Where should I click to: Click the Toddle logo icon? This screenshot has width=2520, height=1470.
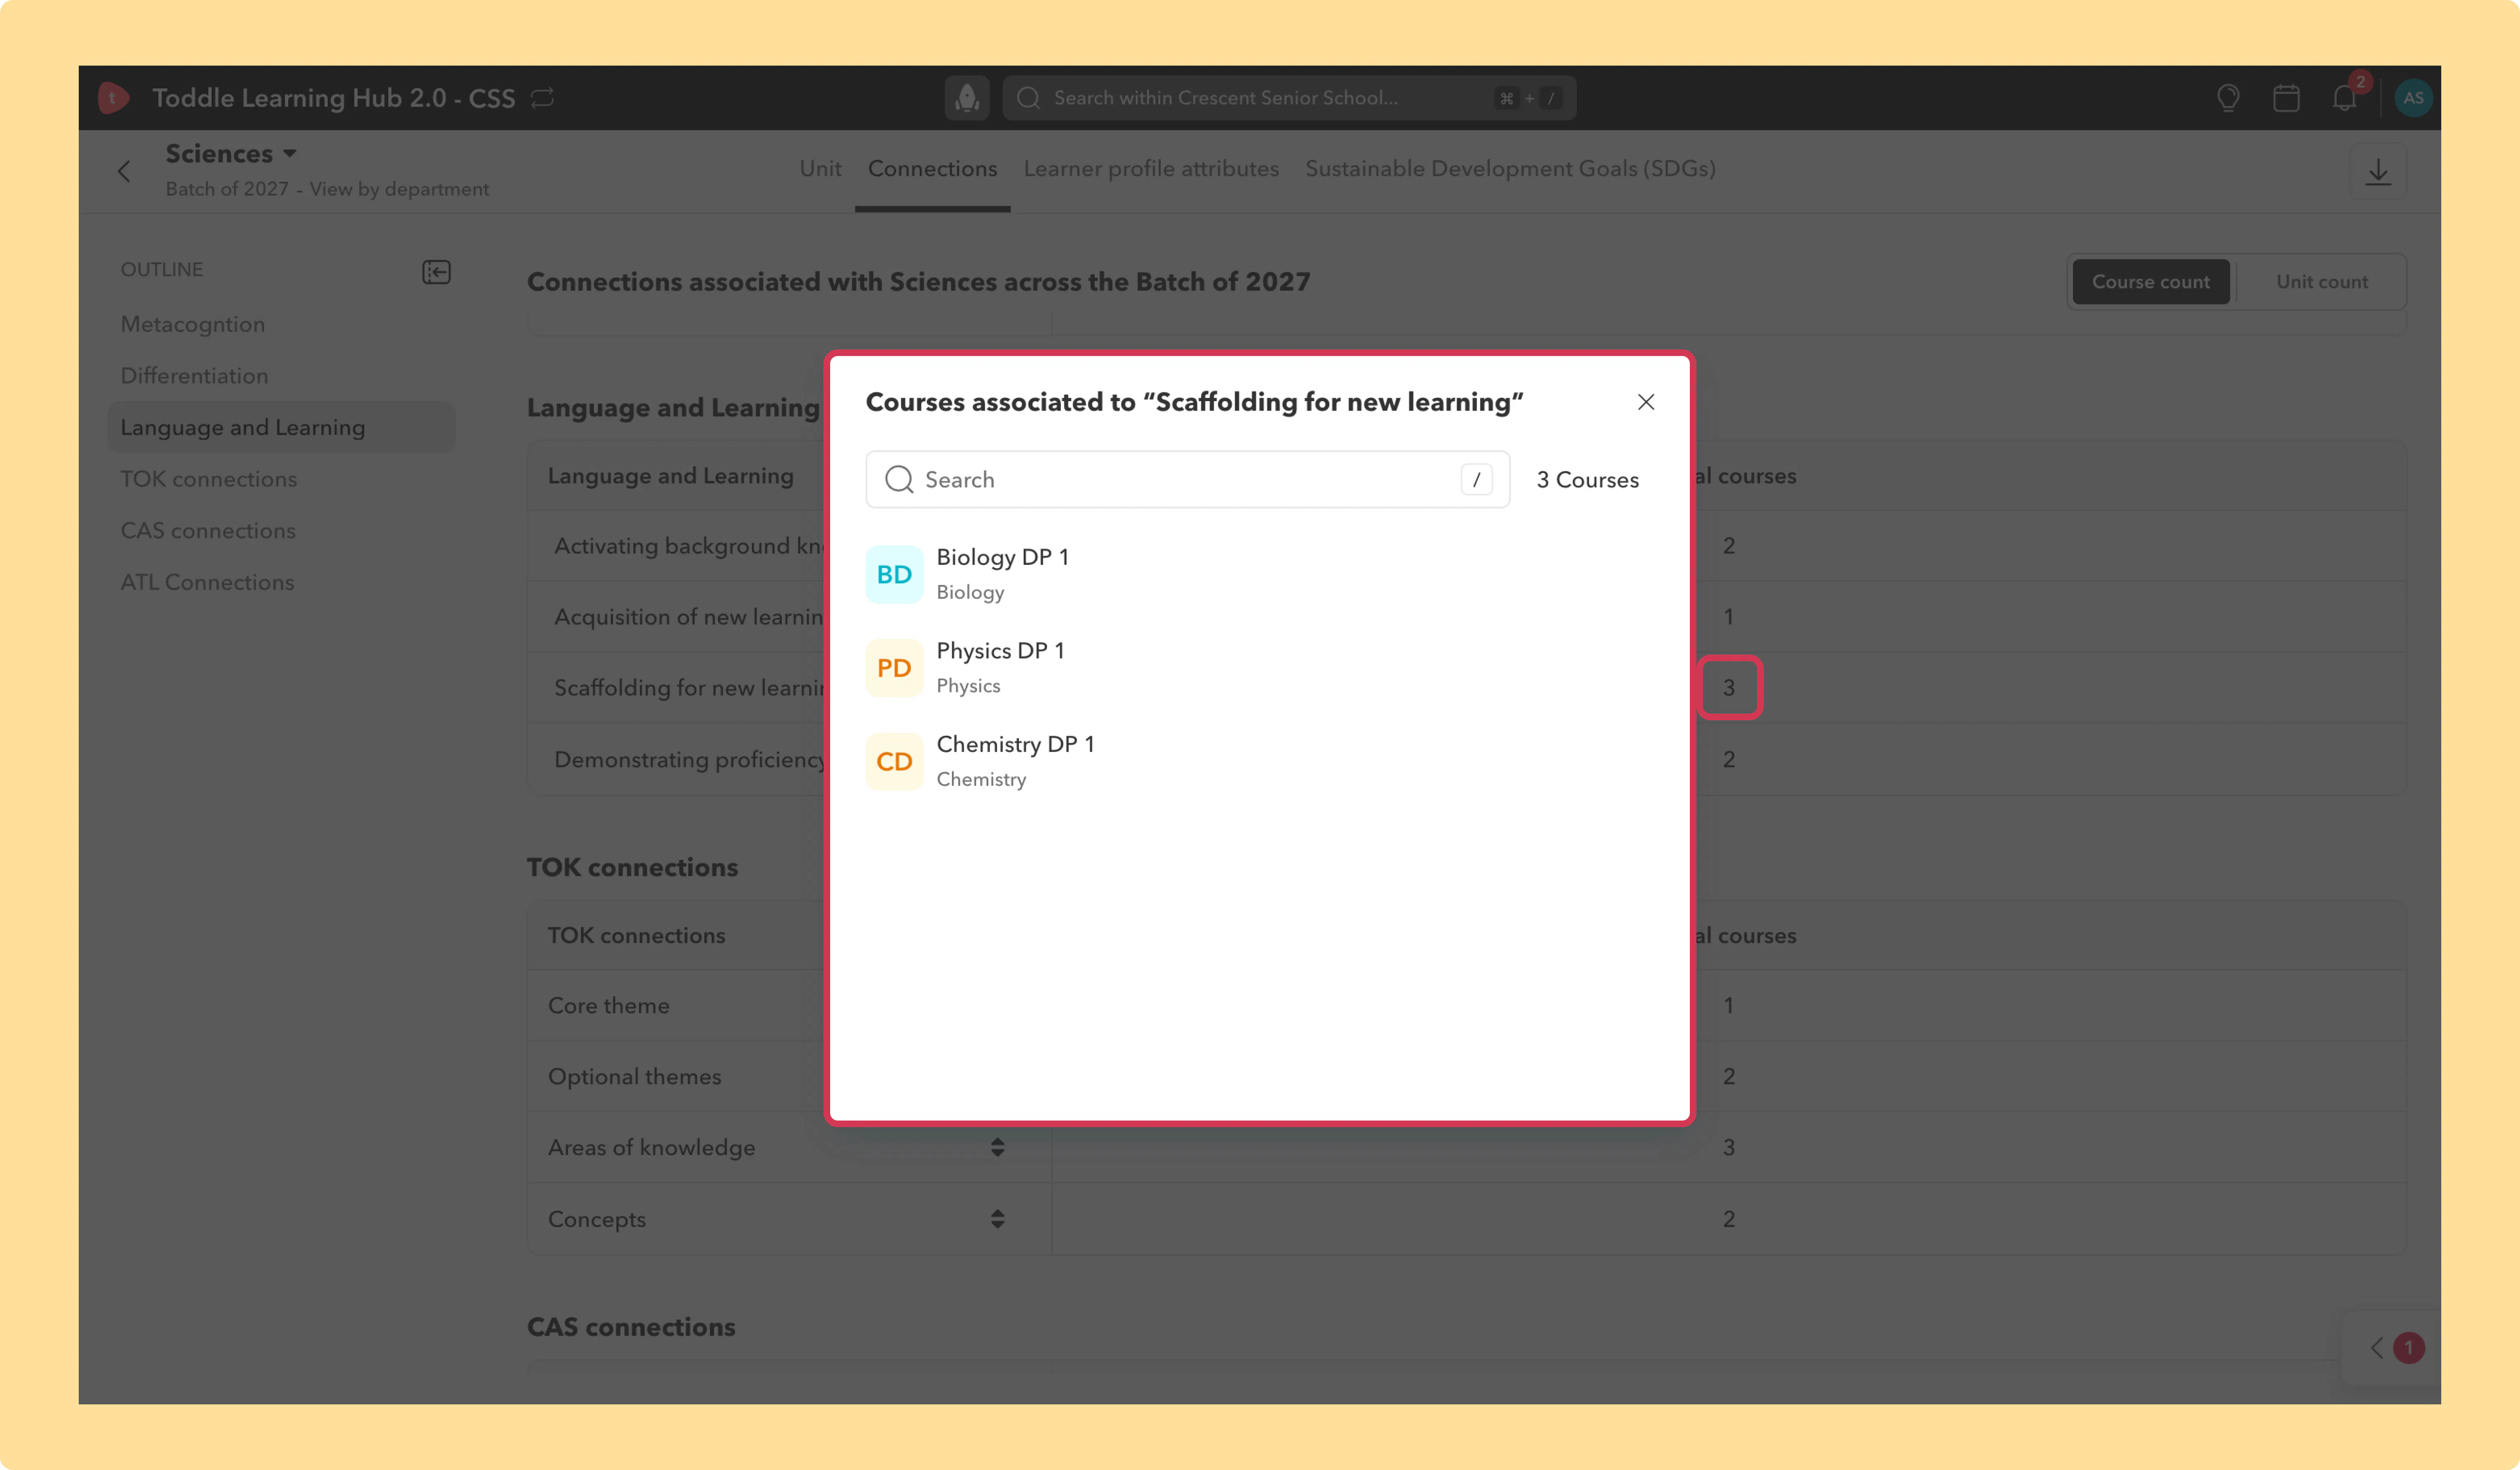coord(114,98)
